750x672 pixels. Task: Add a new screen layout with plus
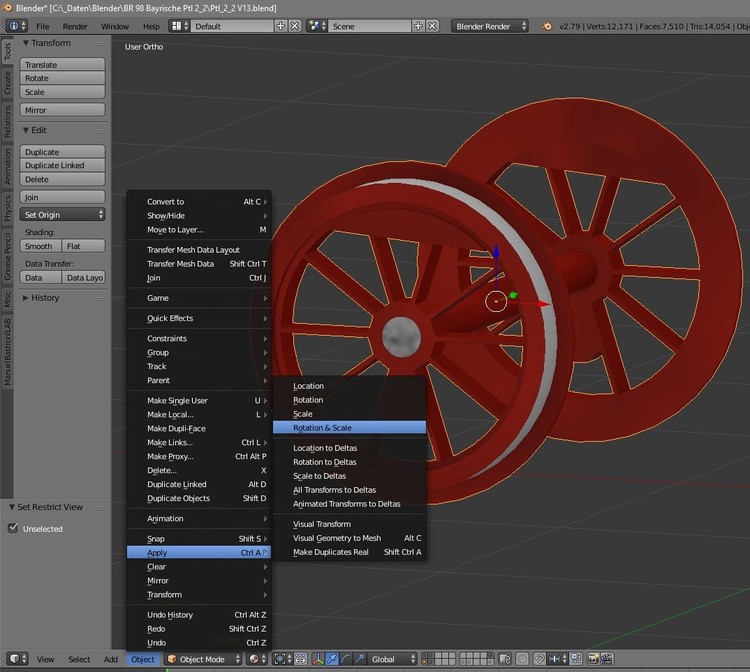pos(281,26)
